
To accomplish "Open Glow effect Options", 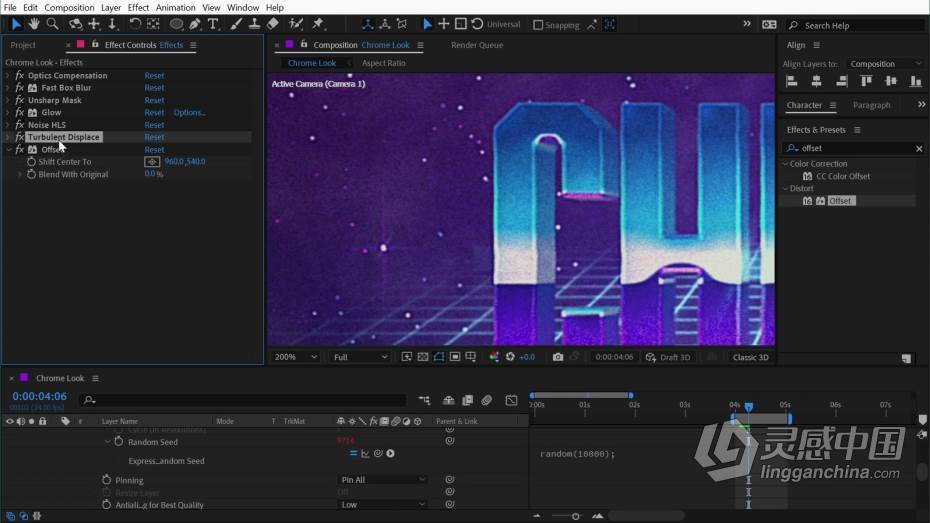I will coord(189,113).
